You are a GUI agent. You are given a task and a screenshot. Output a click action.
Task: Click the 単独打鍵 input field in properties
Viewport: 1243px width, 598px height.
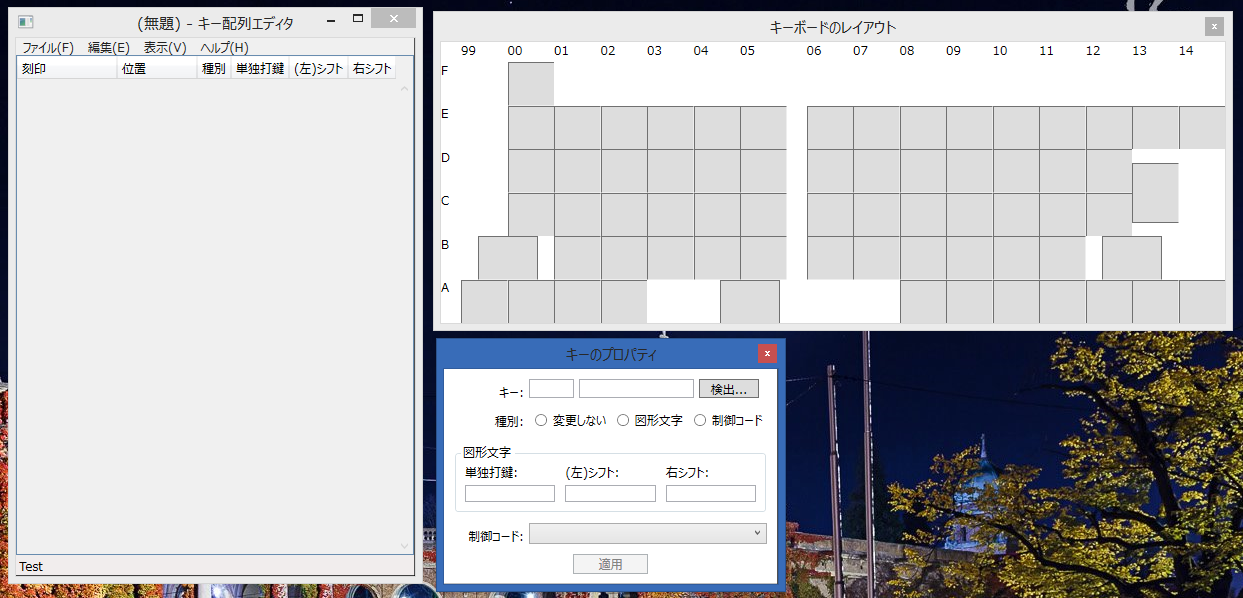point(510,493)
